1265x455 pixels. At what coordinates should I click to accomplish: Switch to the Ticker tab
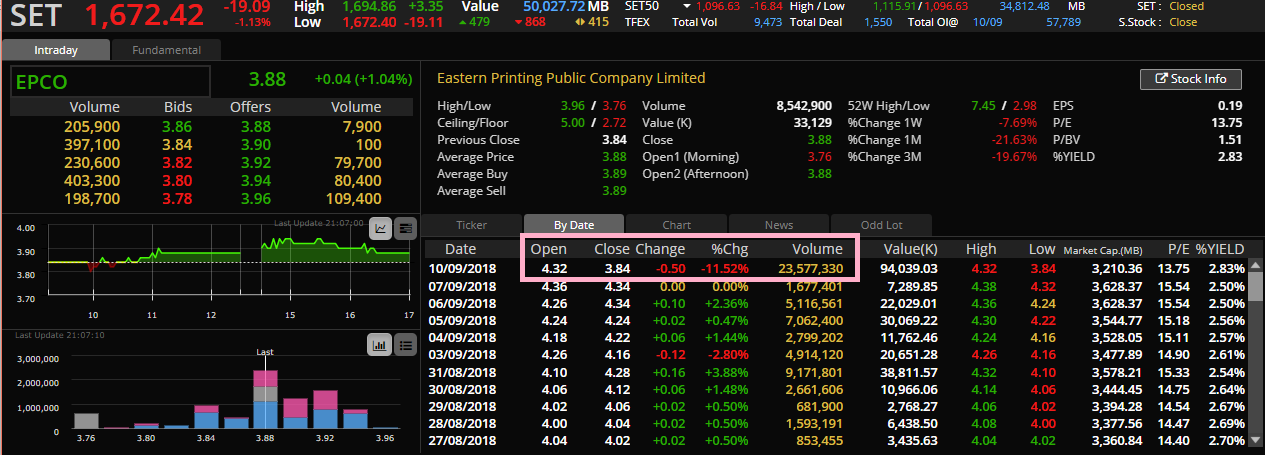(471, 225)
